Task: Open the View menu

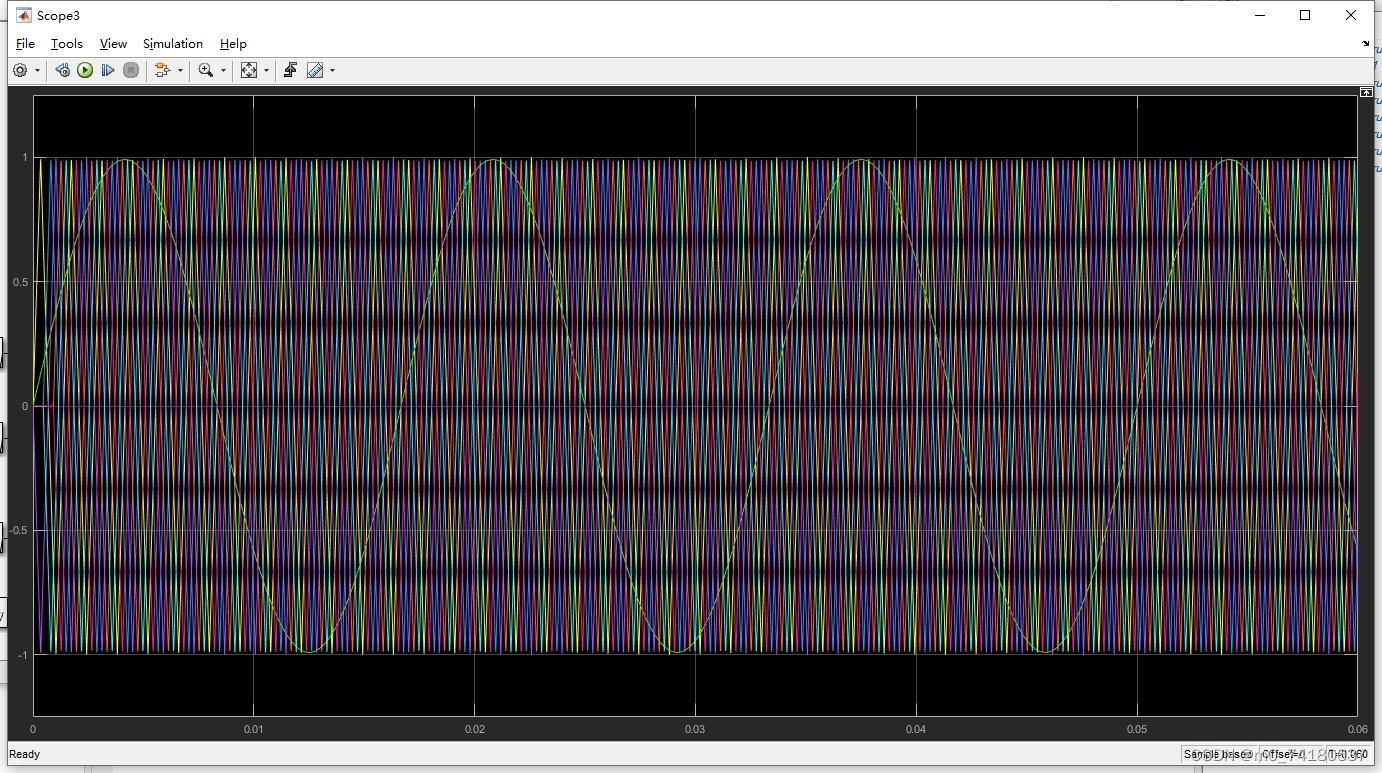Action: coord(113,44)
